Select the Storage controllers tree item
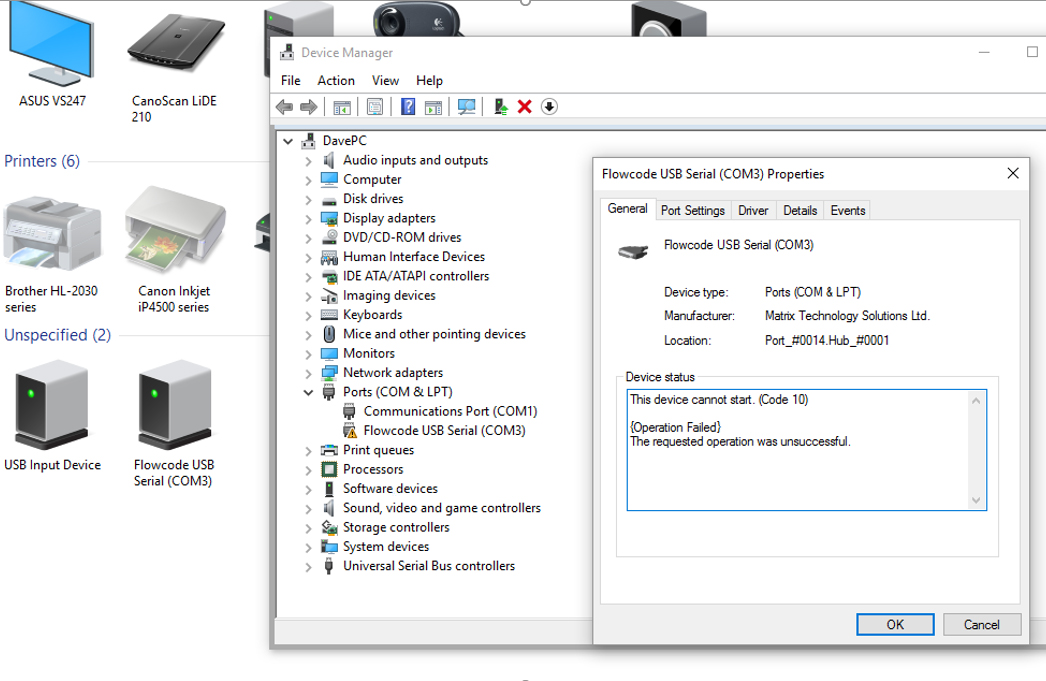The image size is (1046, 681). pyautogui.click(x=396, y=528)
